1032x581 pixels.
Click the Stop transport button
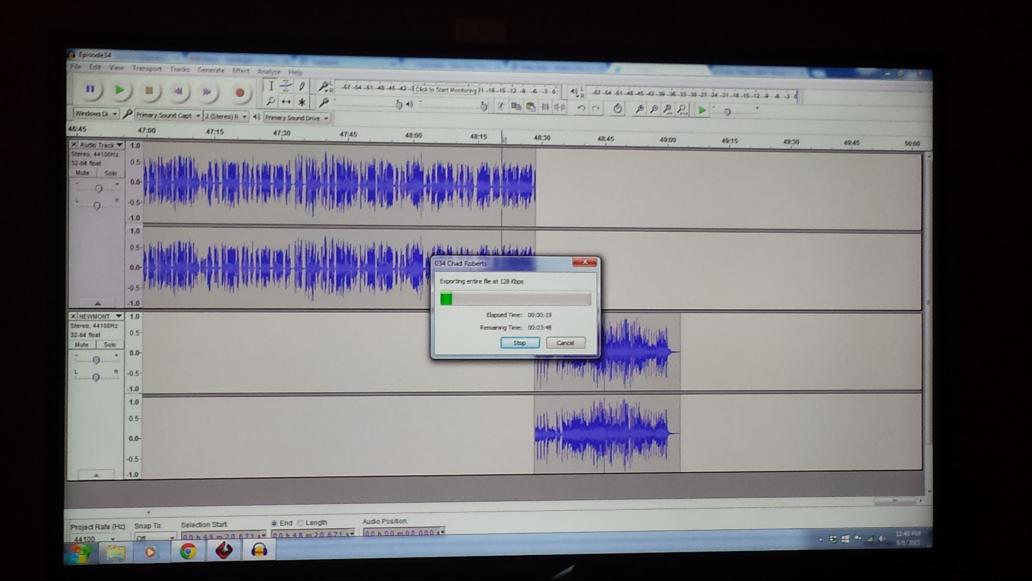point(149,91)
